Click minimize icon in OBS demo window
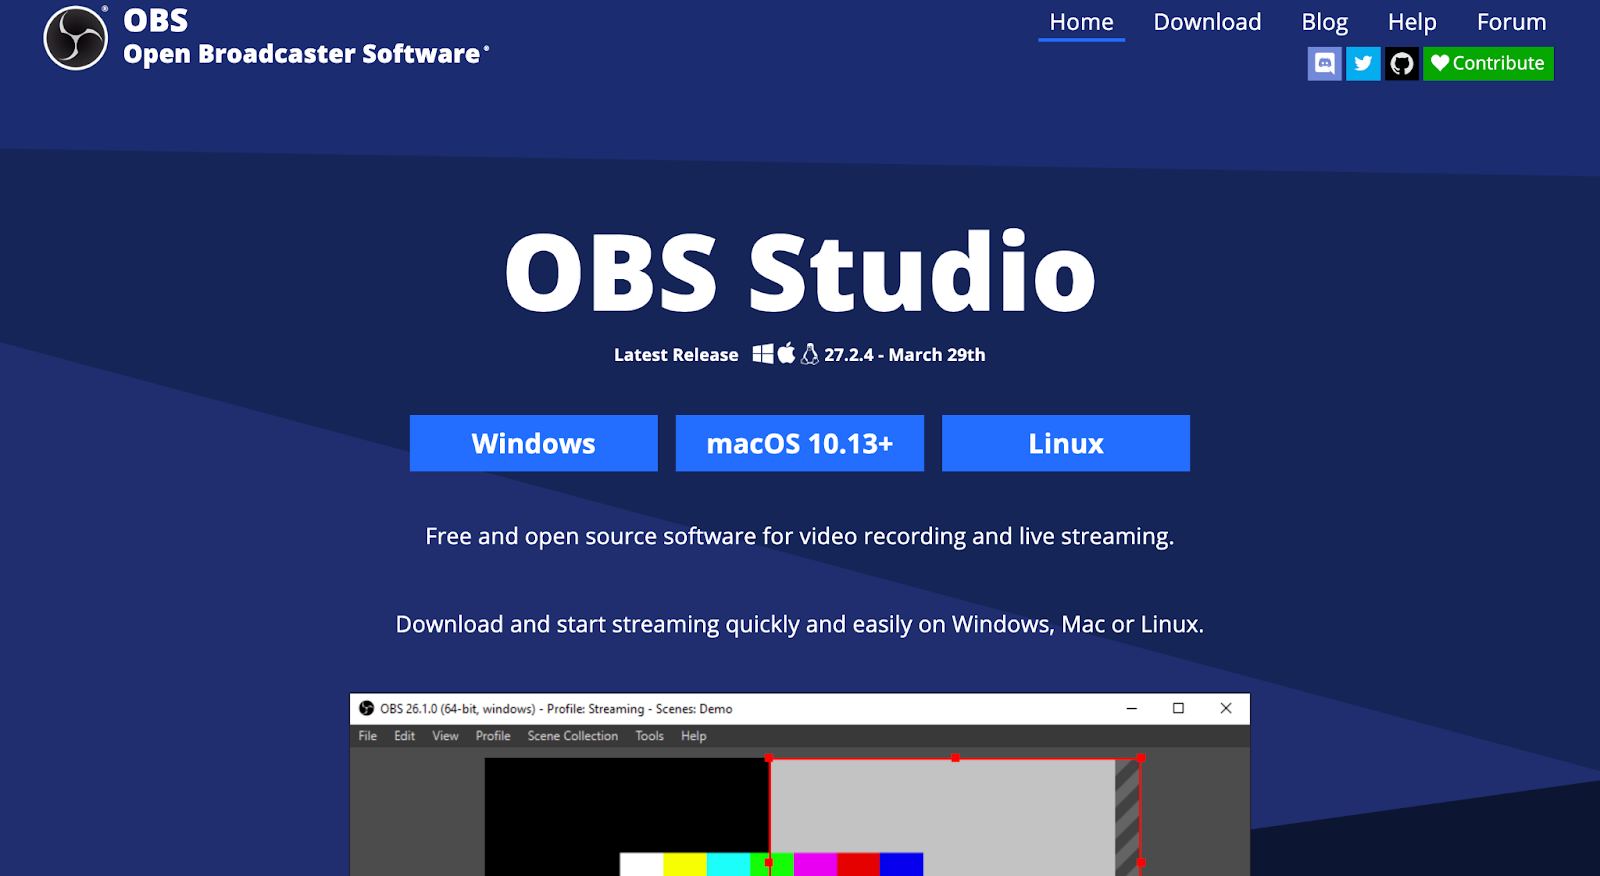This screenshot has height=876, width=1600. [1132, 708]
